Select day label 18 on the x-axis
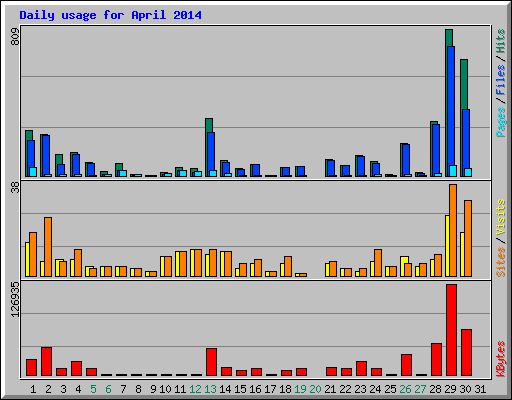 tap(285, 389)
